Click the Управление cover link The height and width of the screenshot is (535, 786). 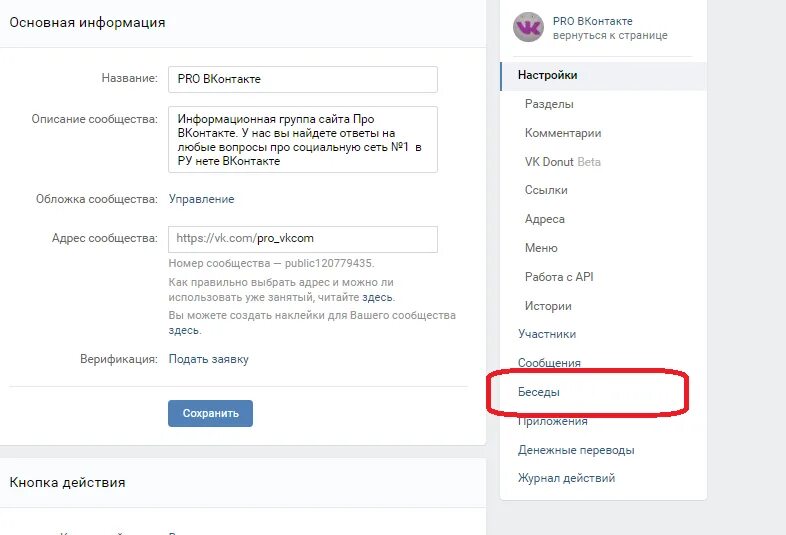tap(201, 200)
